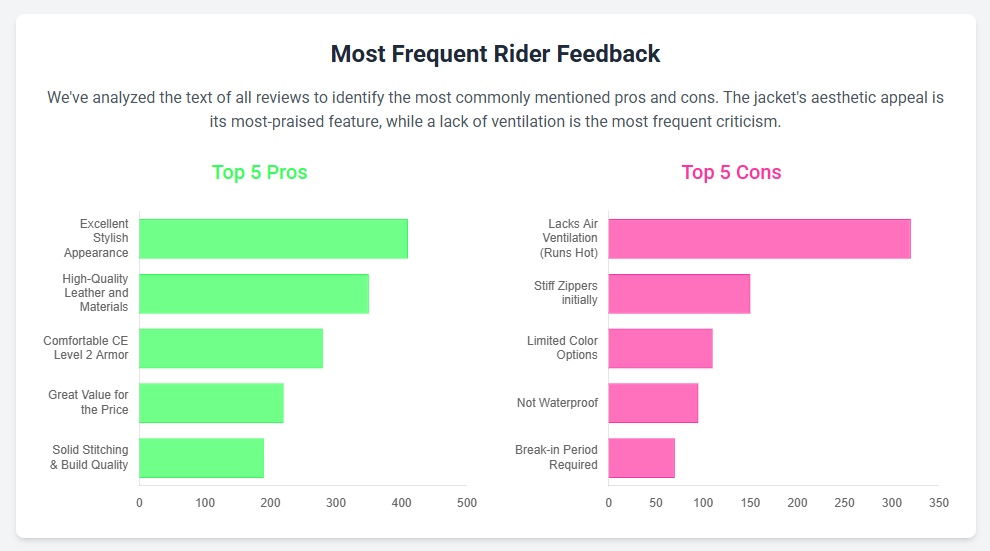The width and height of the screenshot is (990, 551).
Task: Click the Excellent Stylish Appearance green bar
Action: (x=273, y=238)
